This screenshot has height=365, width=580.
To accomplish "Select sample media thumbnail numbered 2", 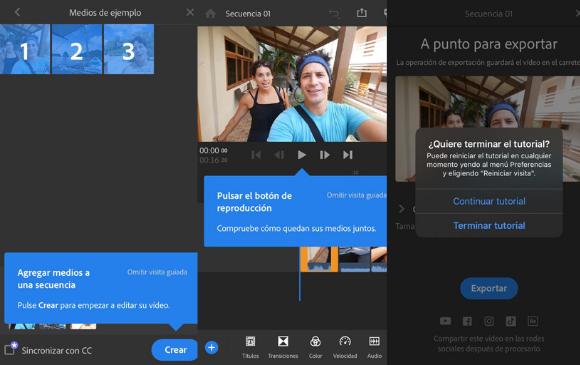I will 77,49.
